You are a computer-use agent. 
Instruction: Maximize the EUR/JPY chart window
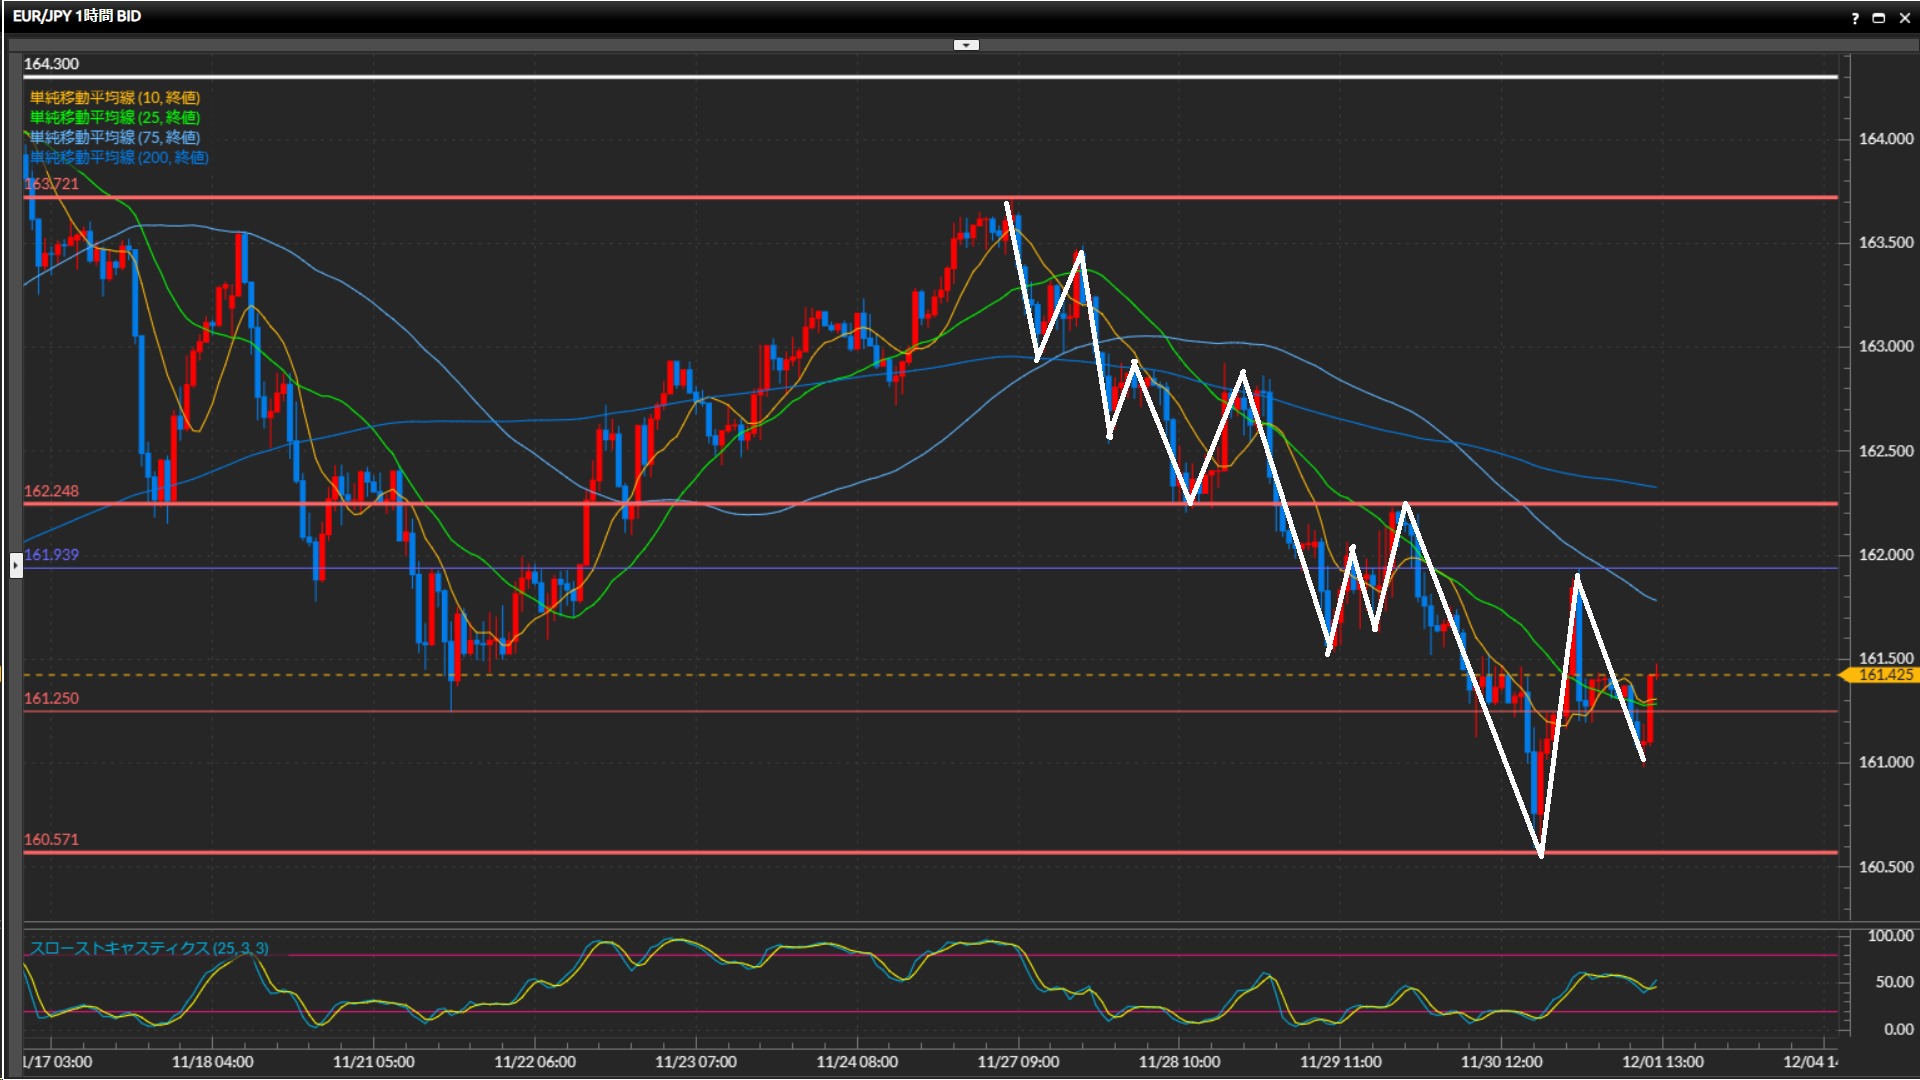1878,18
